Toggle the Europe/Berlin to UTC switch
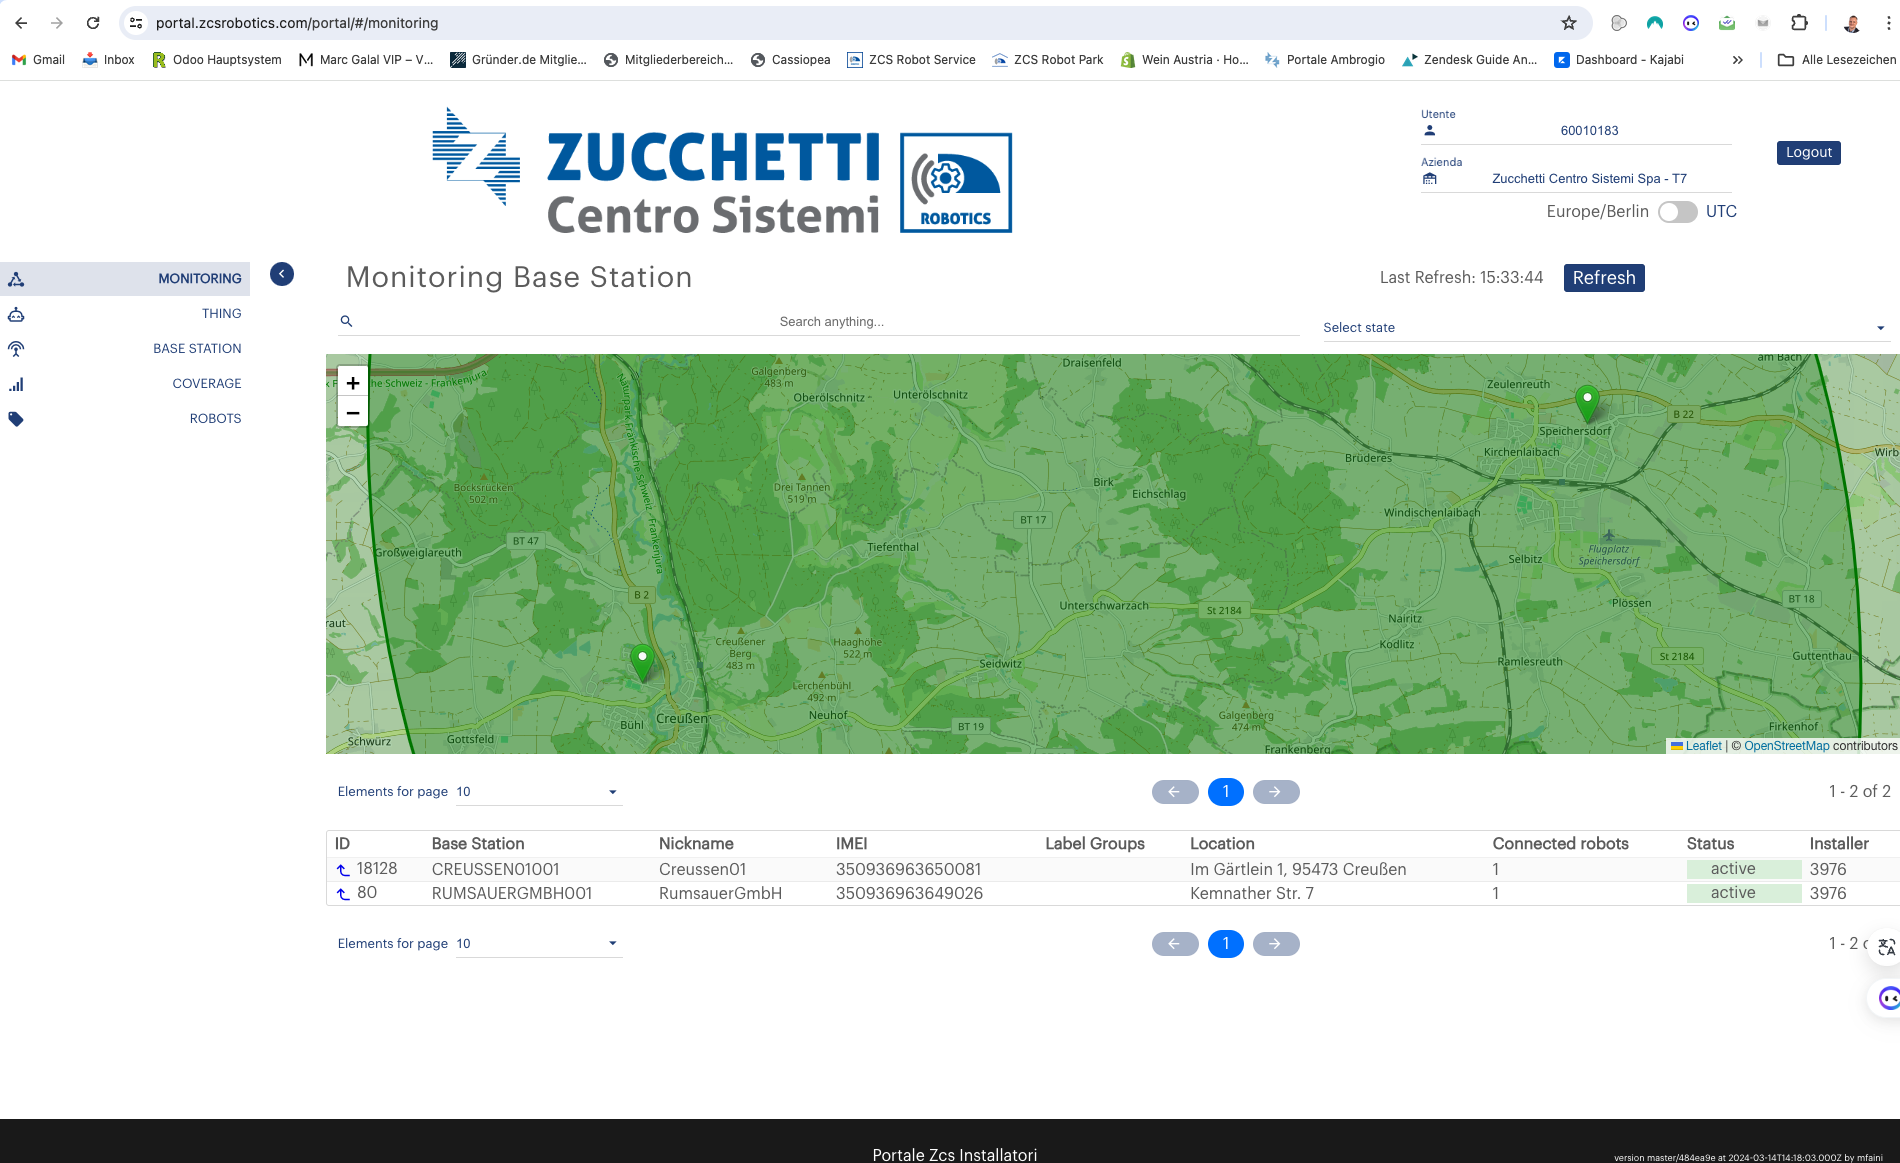 1677,212
